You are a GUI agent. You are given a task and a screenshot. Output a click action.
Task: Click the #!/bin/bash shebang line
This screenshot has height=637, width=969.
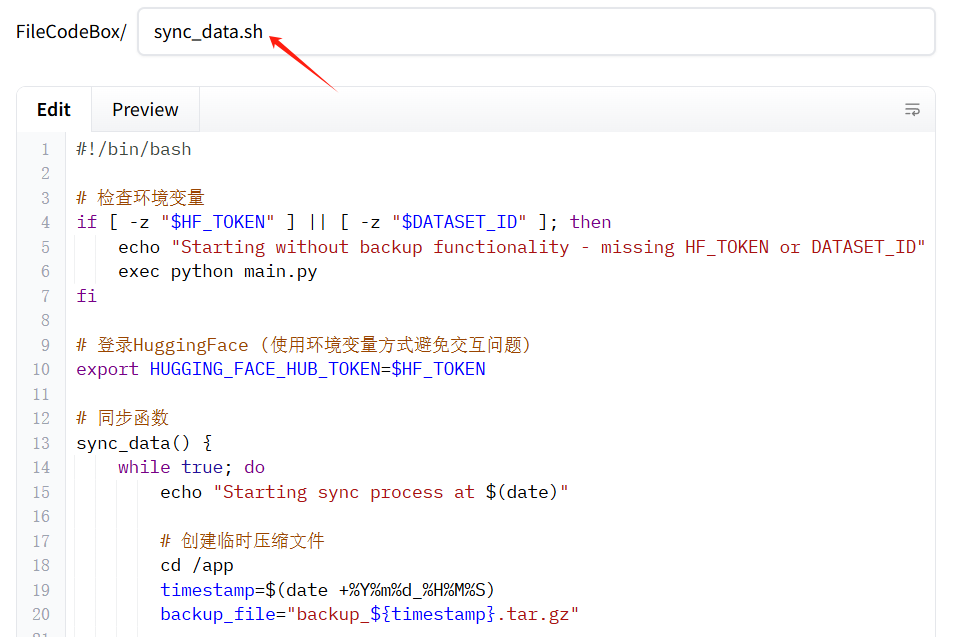tap(134, 149)
